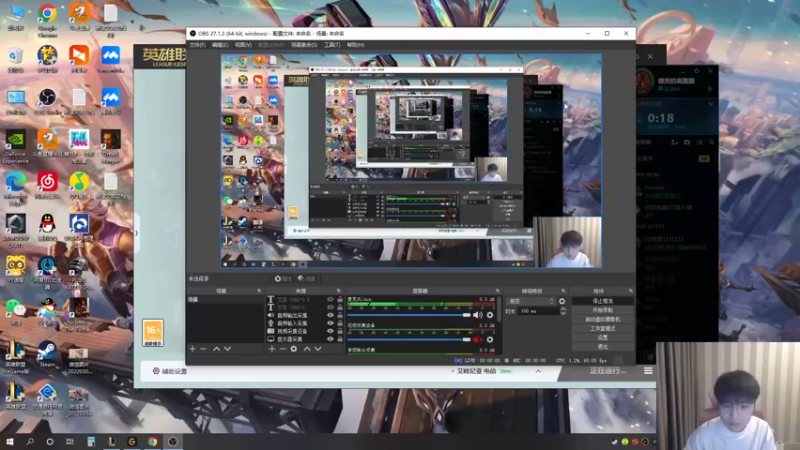800x450 pixels.
Task: Open the scene transition type dropdown
Action: (x=531, y=302)
